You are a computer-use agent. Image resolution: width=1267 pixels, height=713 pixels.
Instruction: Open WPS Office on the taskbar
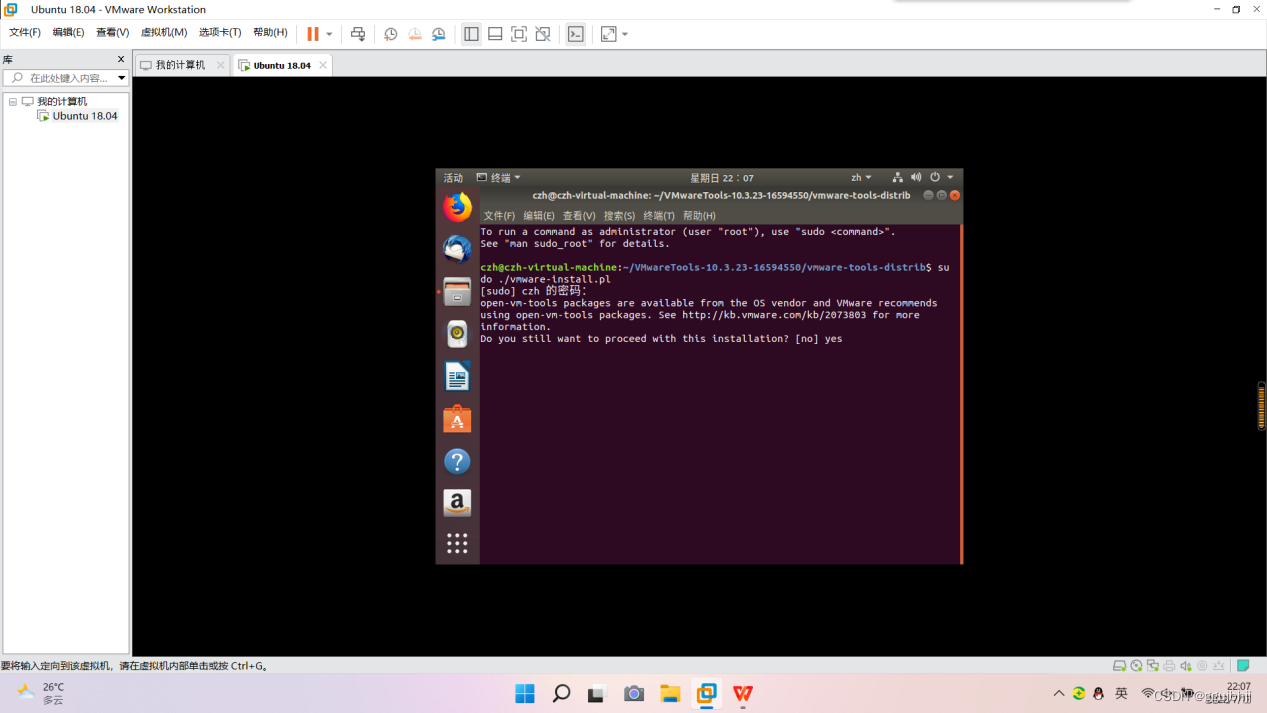pos(742,693)
